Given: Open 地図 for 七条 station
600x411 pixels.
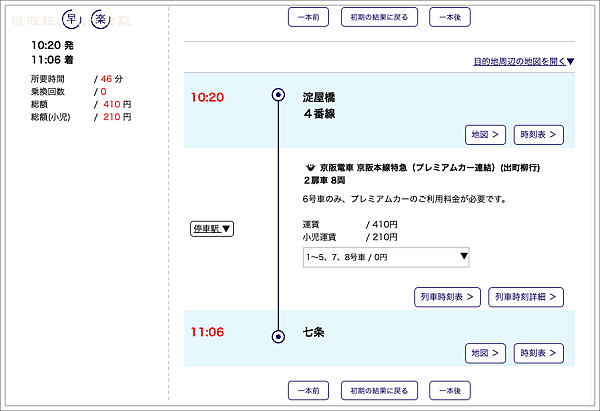Looking at the screenshot, I should pyautogui.click(x=485, y=353).
